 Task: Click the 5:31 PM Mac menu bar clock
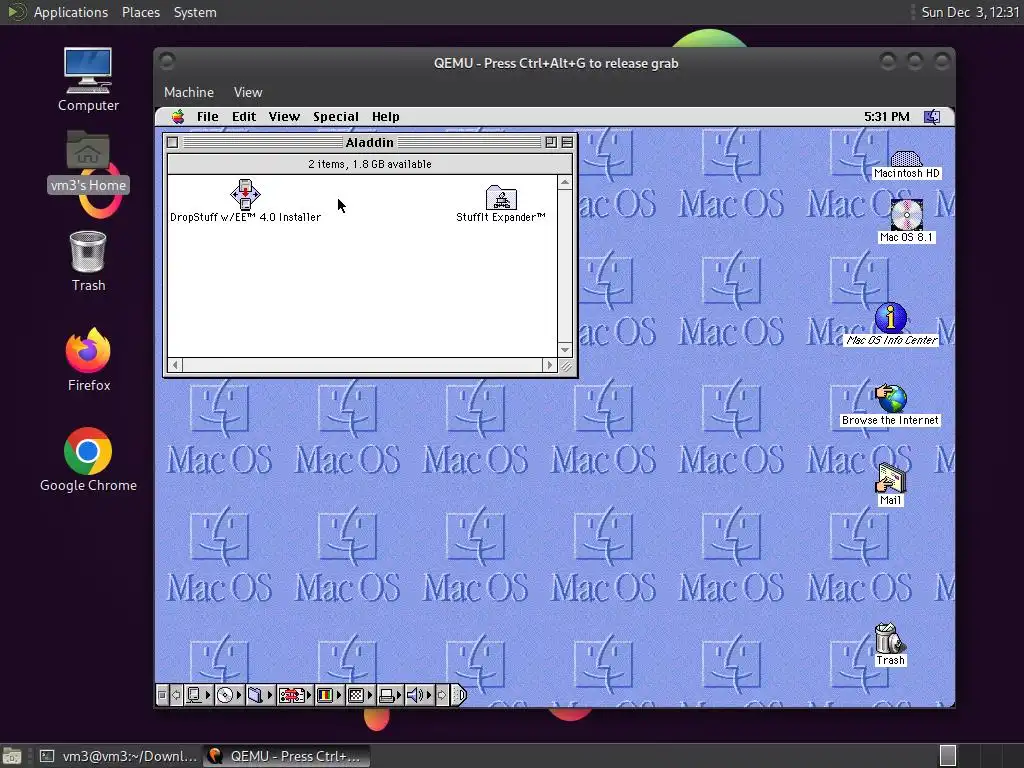pyautogui.click(x=886, y=117)
